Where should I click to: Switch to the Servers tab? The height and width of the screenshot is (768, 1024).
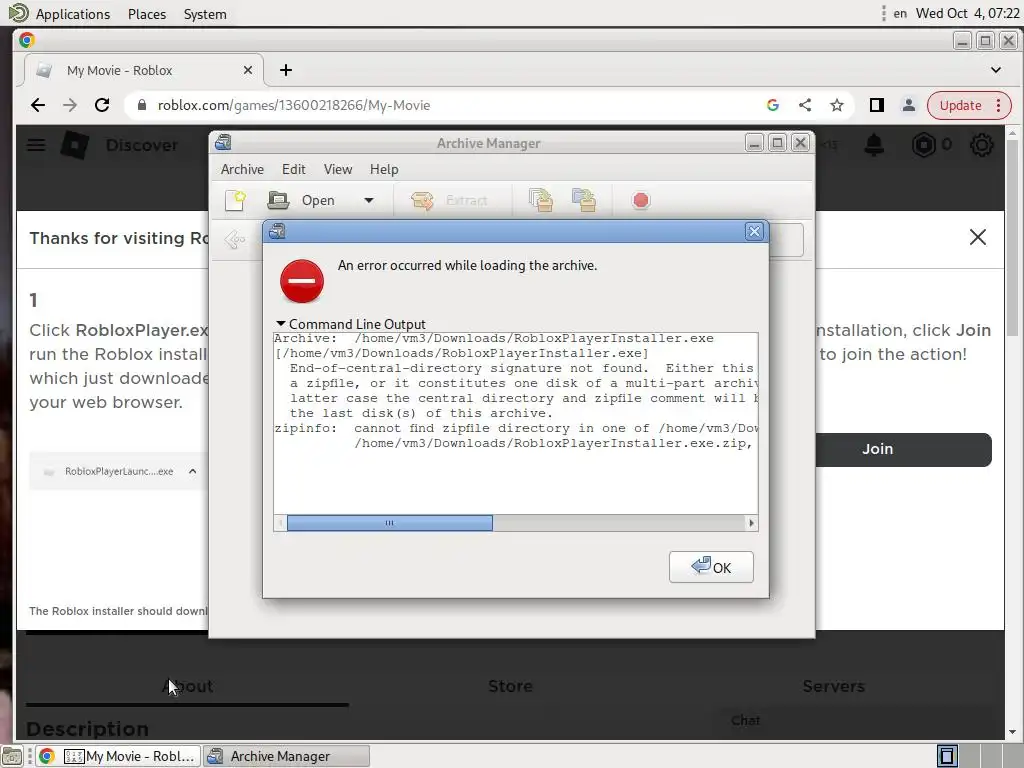(x=833, y=686)
